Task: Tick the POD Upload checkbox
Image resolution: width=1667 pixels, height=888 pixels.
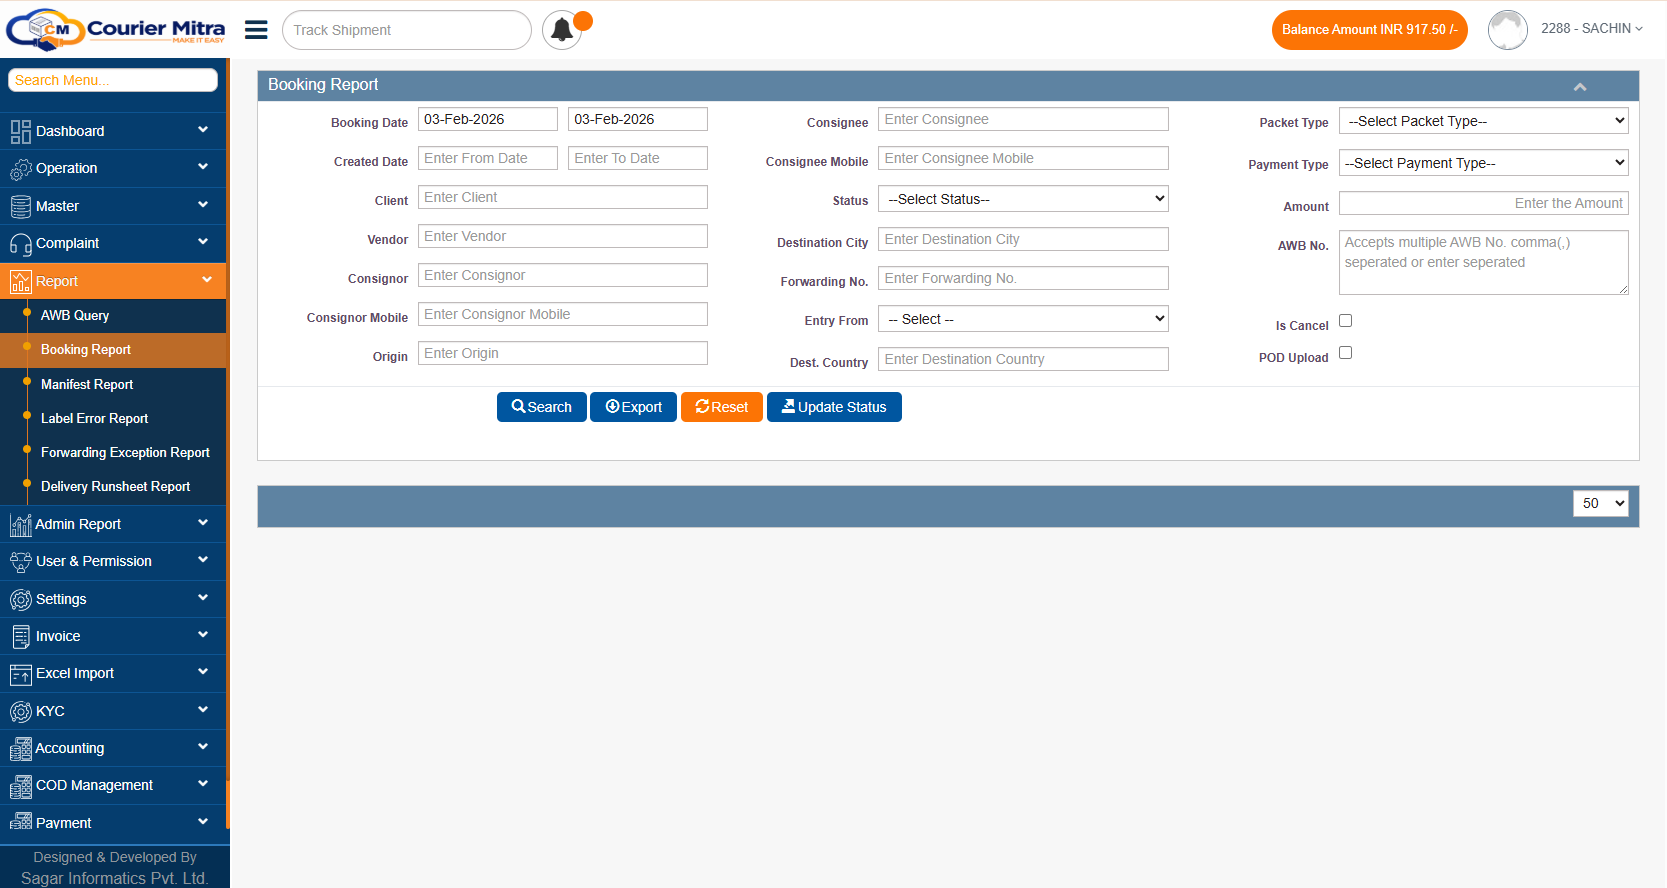Action: (1345, 353)
